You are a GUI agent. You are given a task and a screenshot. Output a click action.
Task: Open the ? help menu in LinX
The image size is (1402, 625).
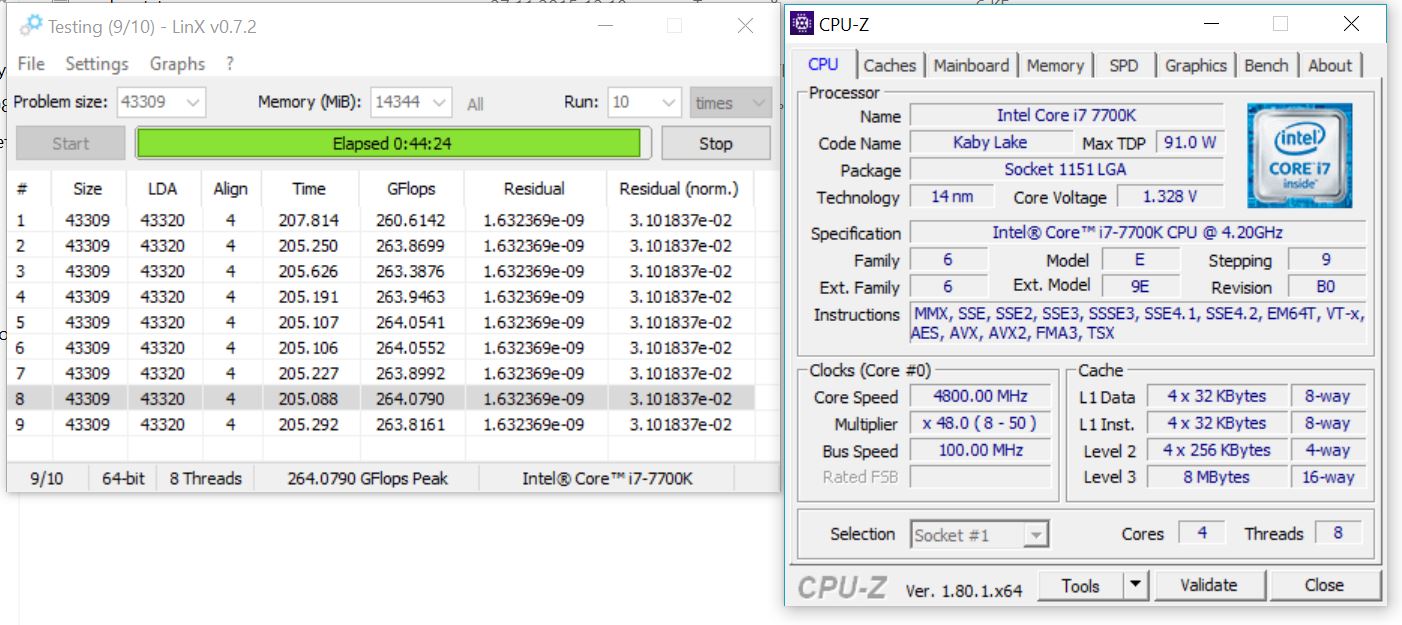point(230,63)
